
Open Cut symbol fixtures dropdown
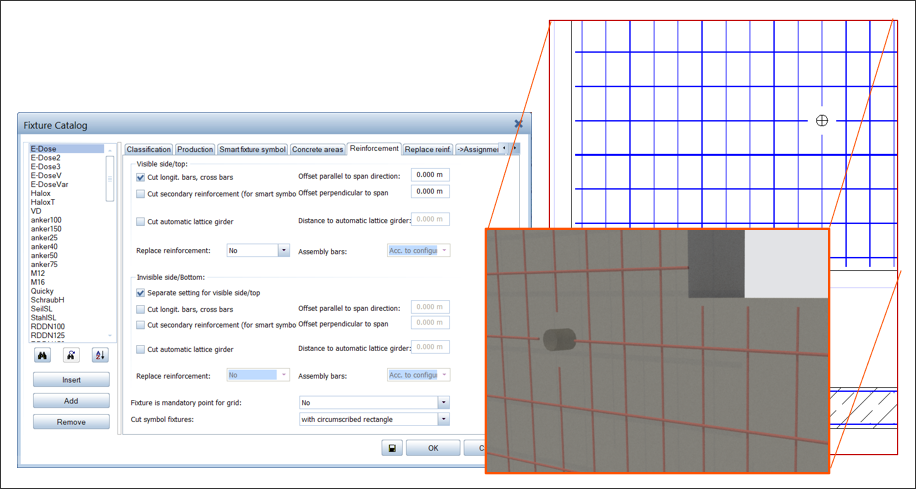[x=442, y=420]
